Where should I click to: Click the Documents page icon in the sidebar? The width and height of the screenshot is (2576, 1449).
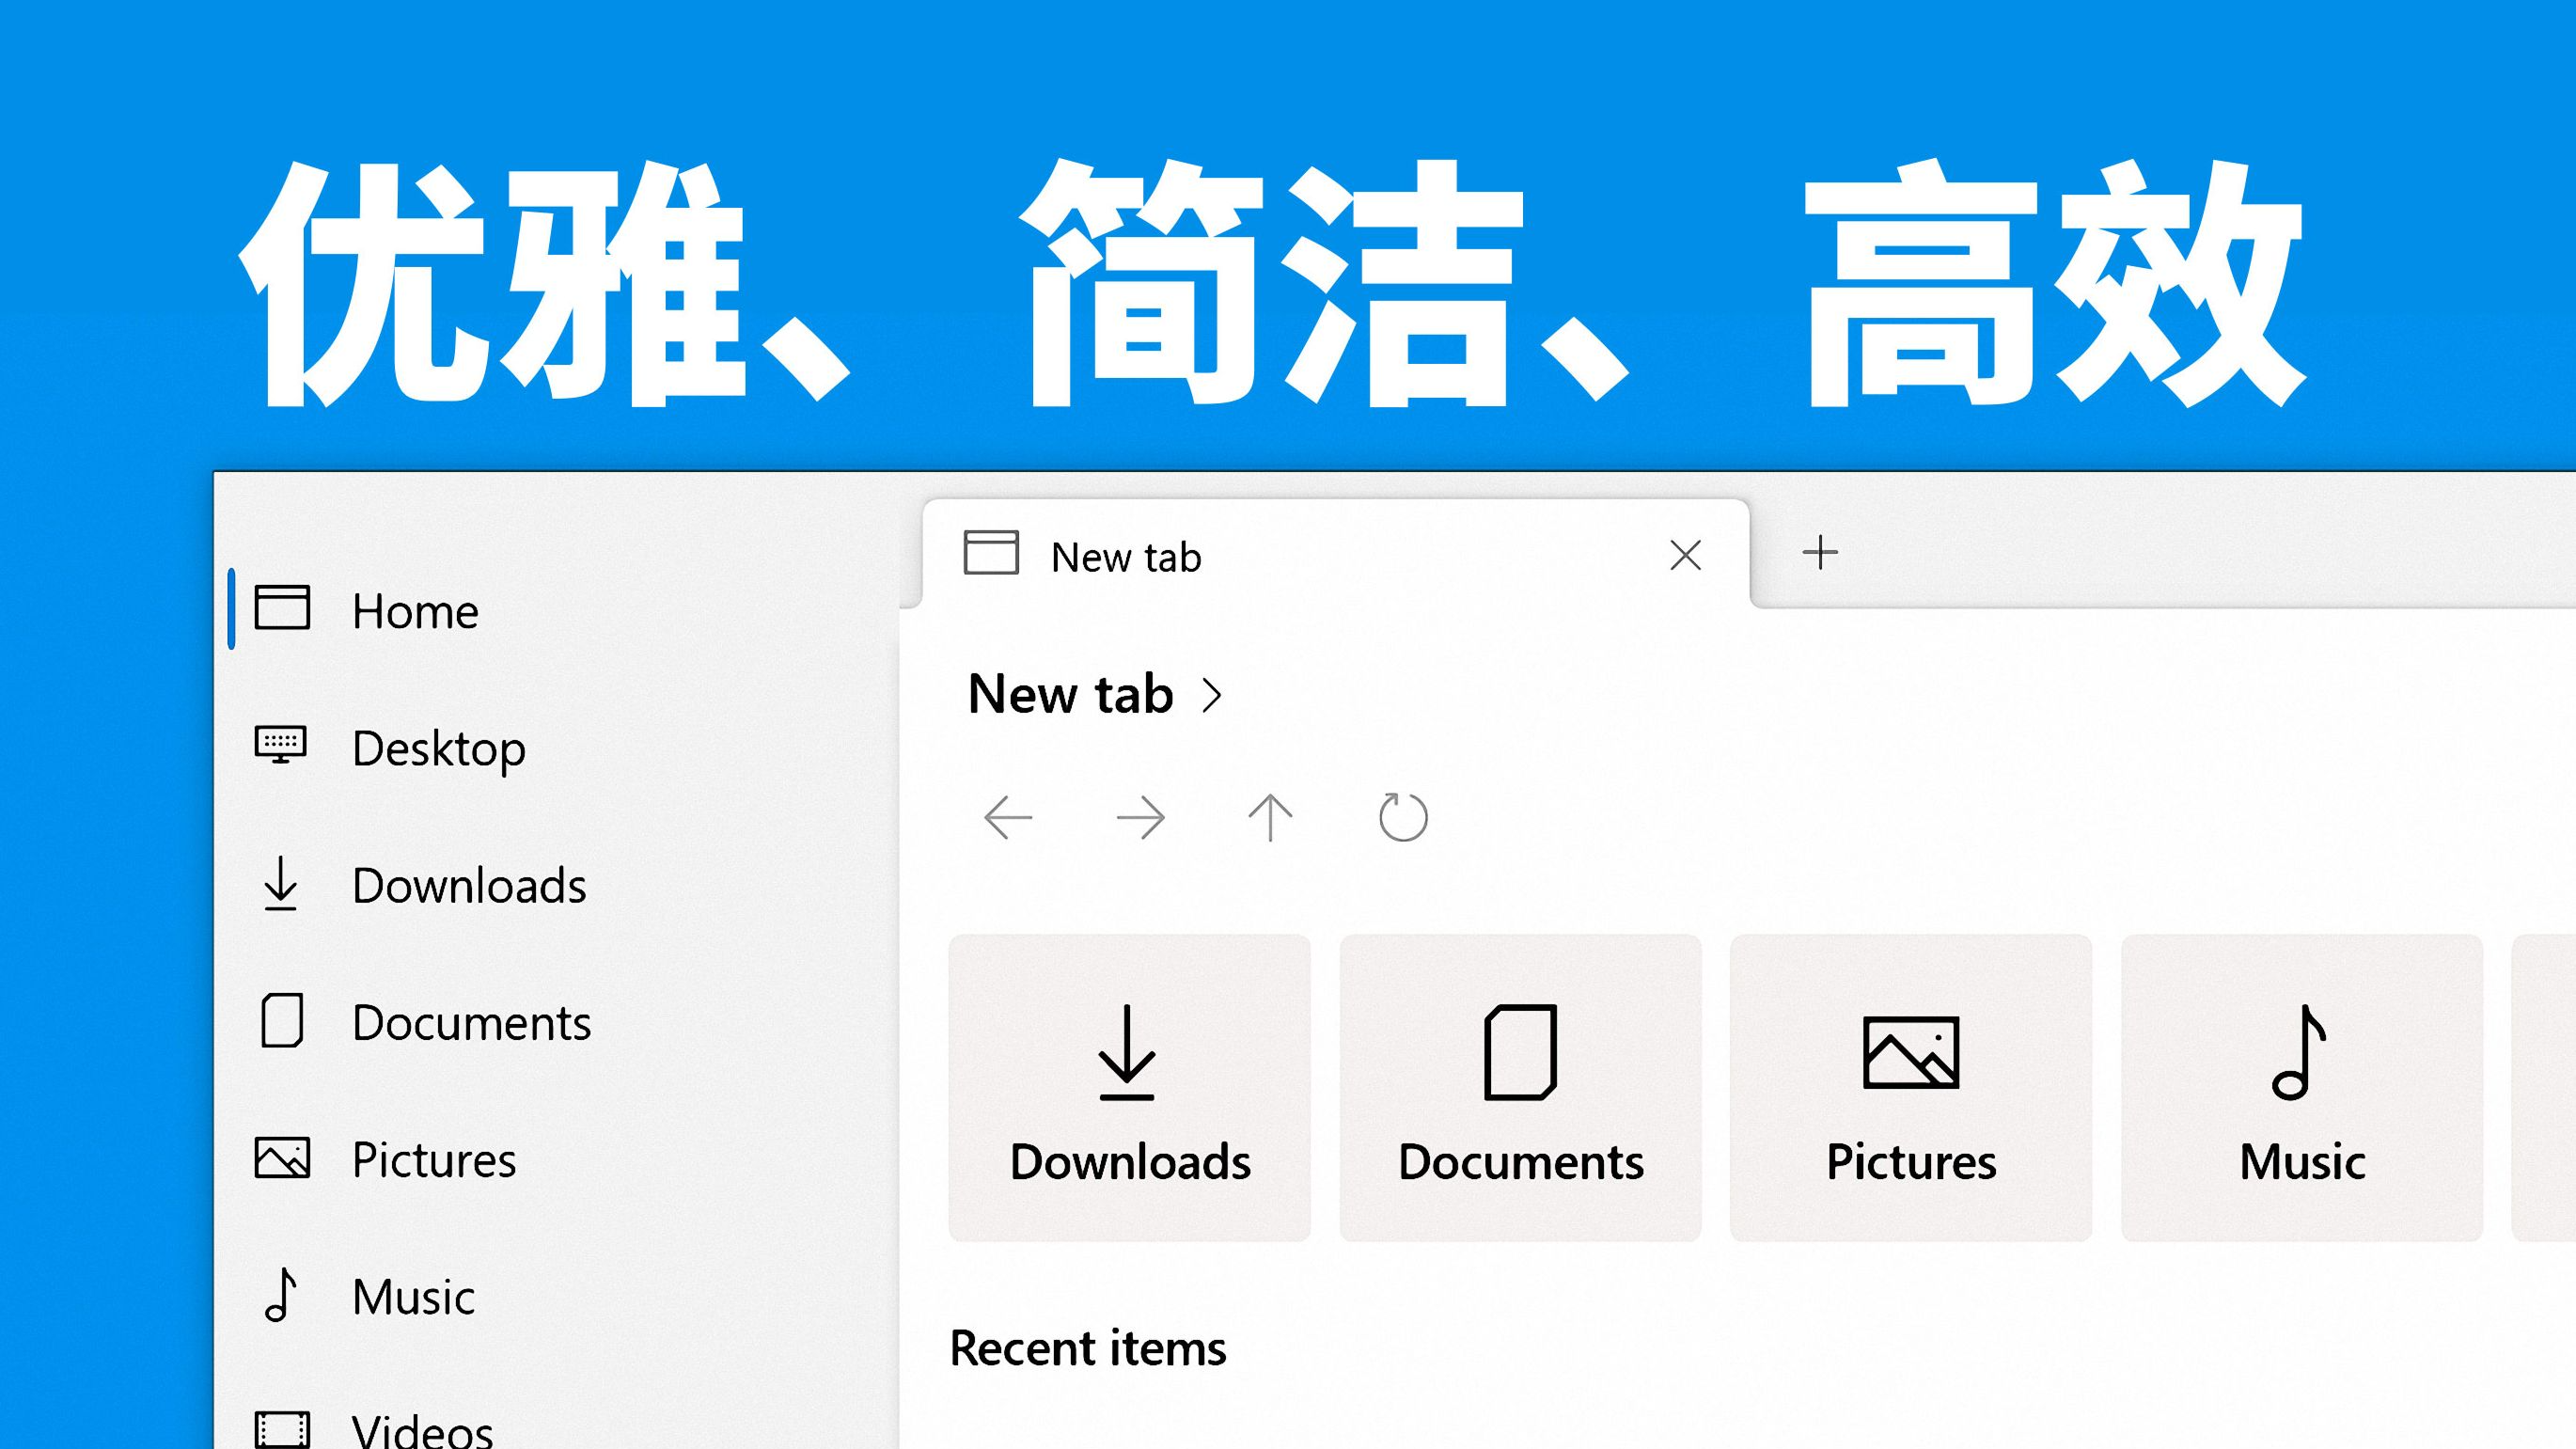pyautogui.click(x=282, y=1020)
